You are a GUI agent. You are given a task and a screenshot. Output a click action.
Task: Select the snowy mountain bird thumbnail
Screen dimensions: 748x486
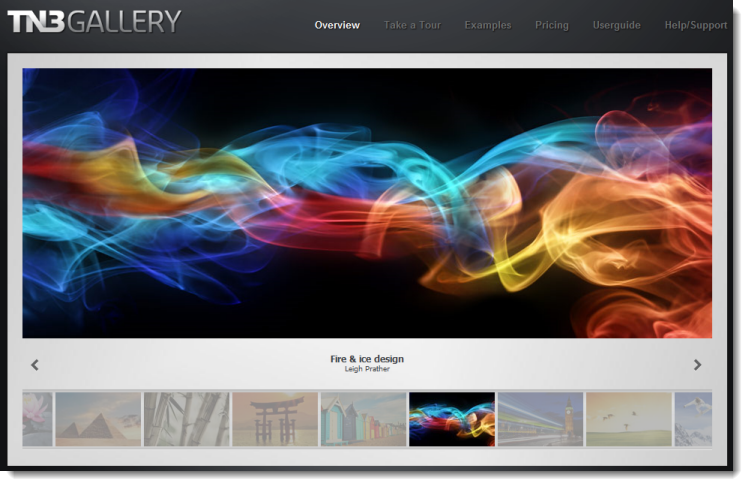click(693, 419)
